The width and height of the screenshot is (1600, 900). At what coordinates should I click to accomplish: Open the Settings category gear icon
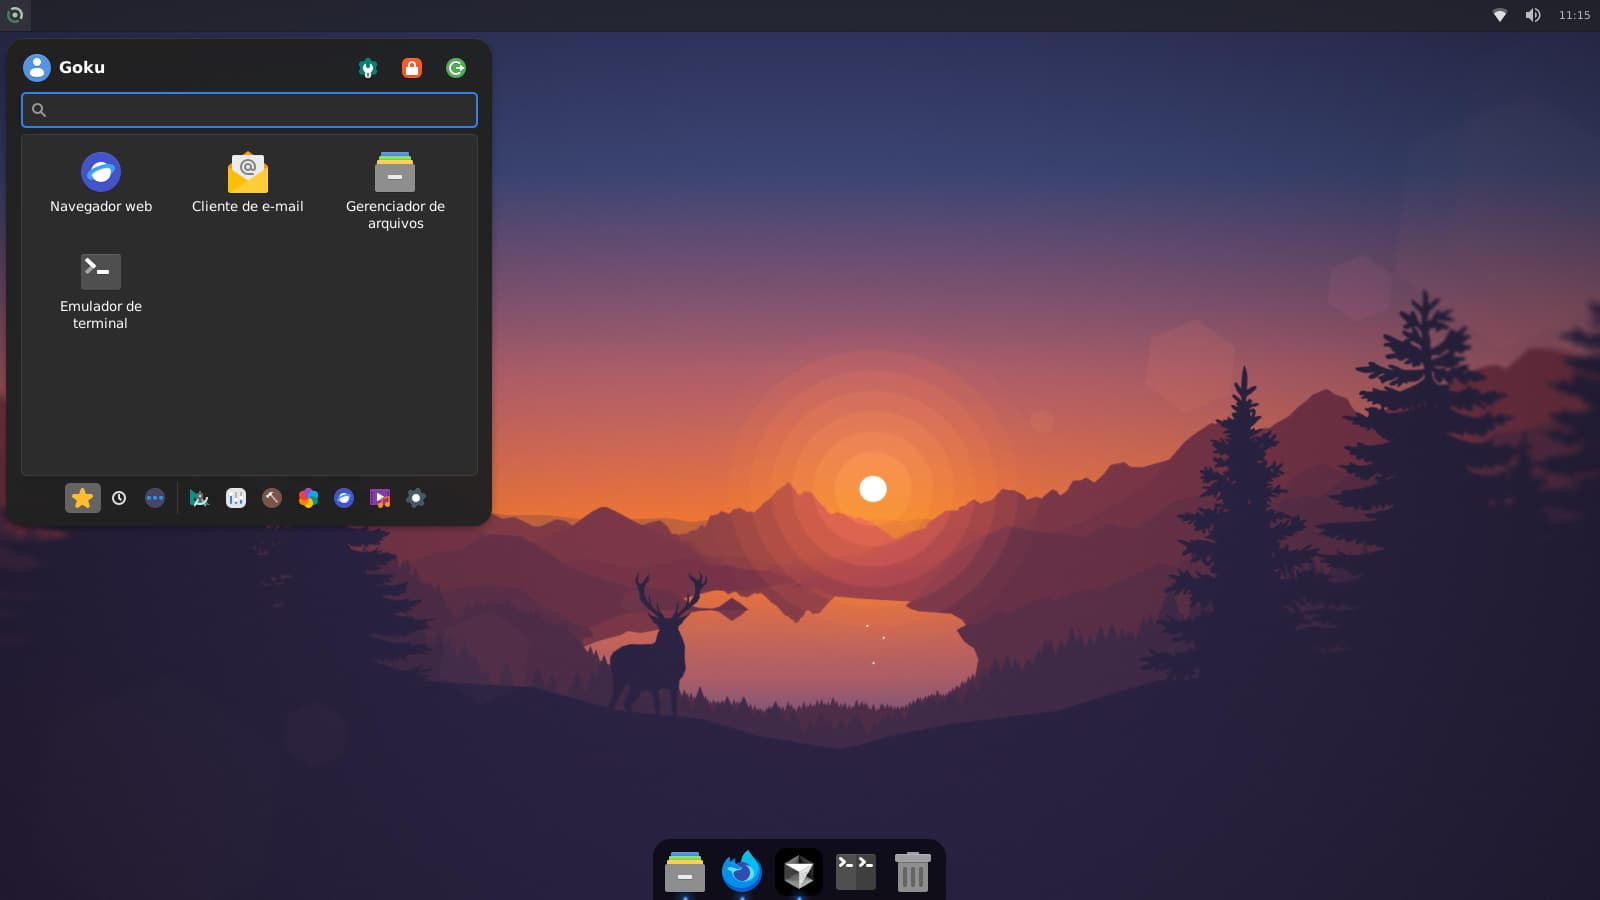[x=416, y=498]
